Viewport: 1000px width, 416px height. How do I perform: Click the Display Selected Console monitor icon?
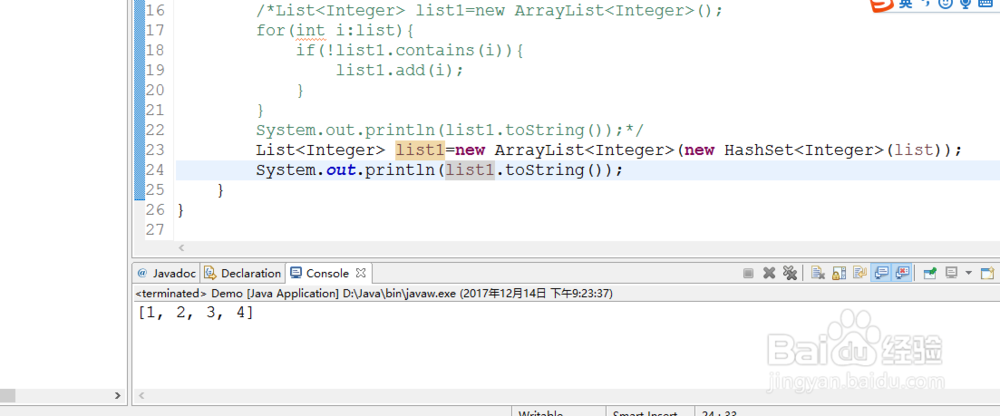pyautogui.click(x=951, y=272)
